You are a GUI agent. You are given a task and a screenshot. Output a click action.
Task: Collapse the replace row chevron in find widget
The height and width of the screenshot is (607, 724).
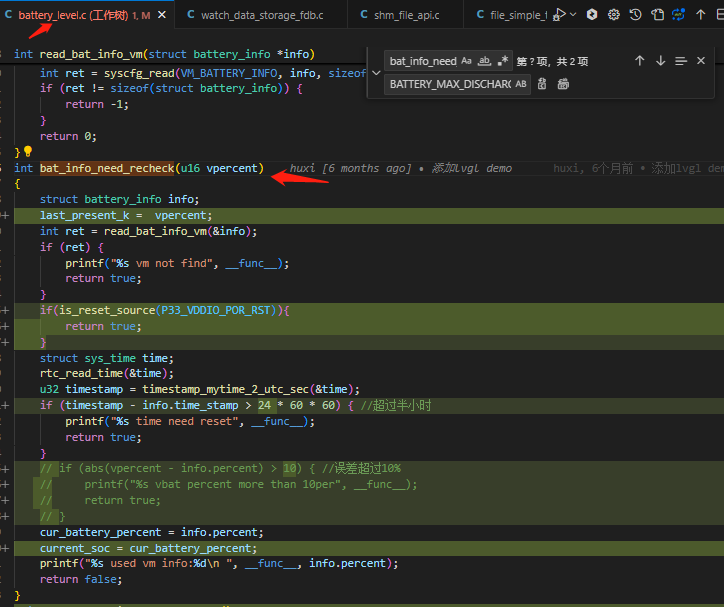tap(376, 73)
